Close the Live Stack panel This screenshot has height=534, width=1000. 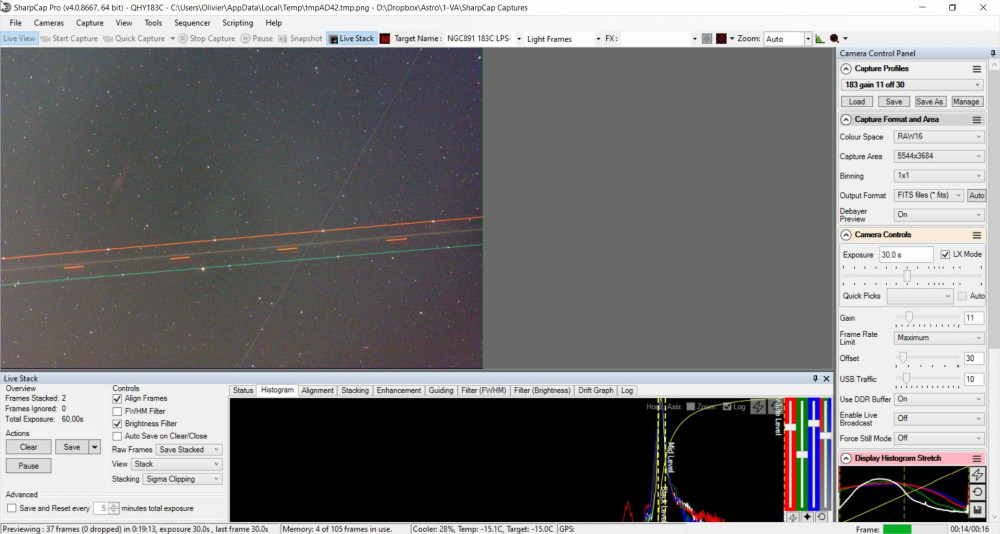[x=827, y=378]
